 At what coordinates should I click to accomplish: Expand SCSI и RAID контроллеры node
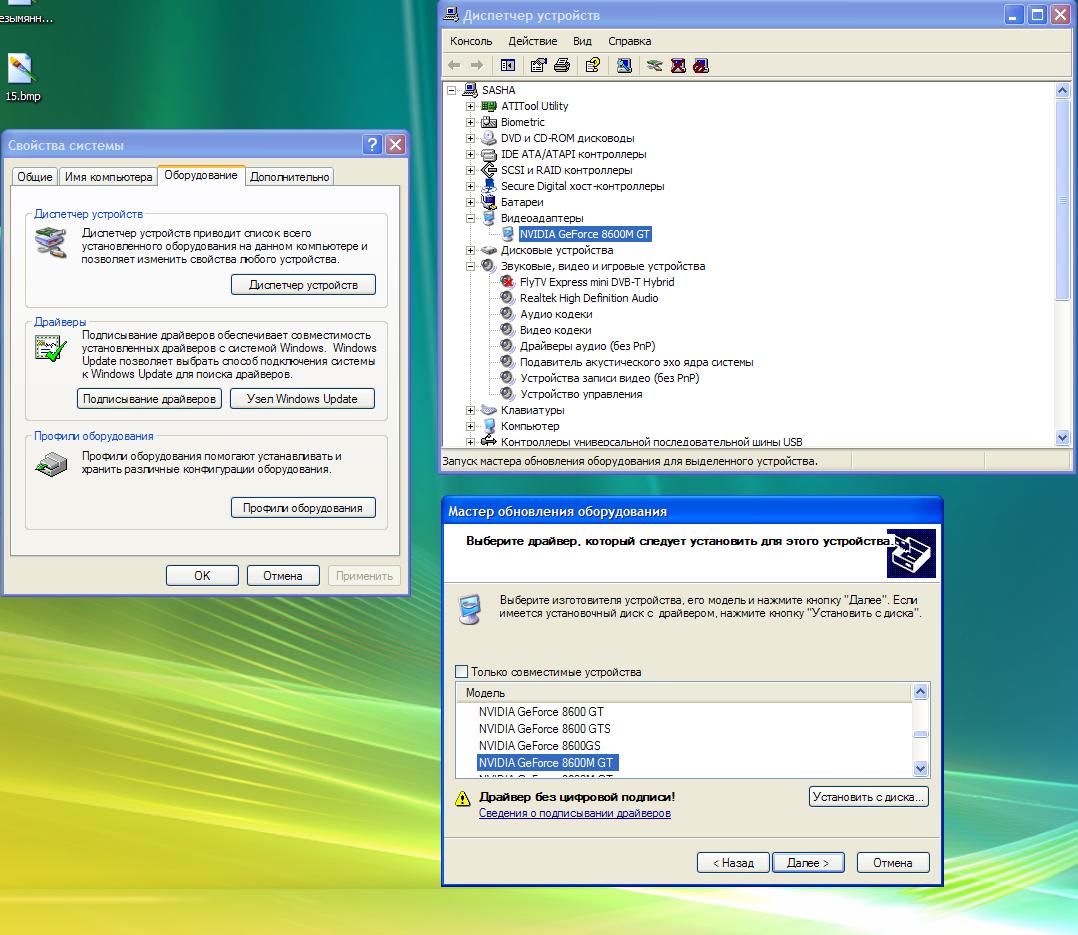click(470, 170)
